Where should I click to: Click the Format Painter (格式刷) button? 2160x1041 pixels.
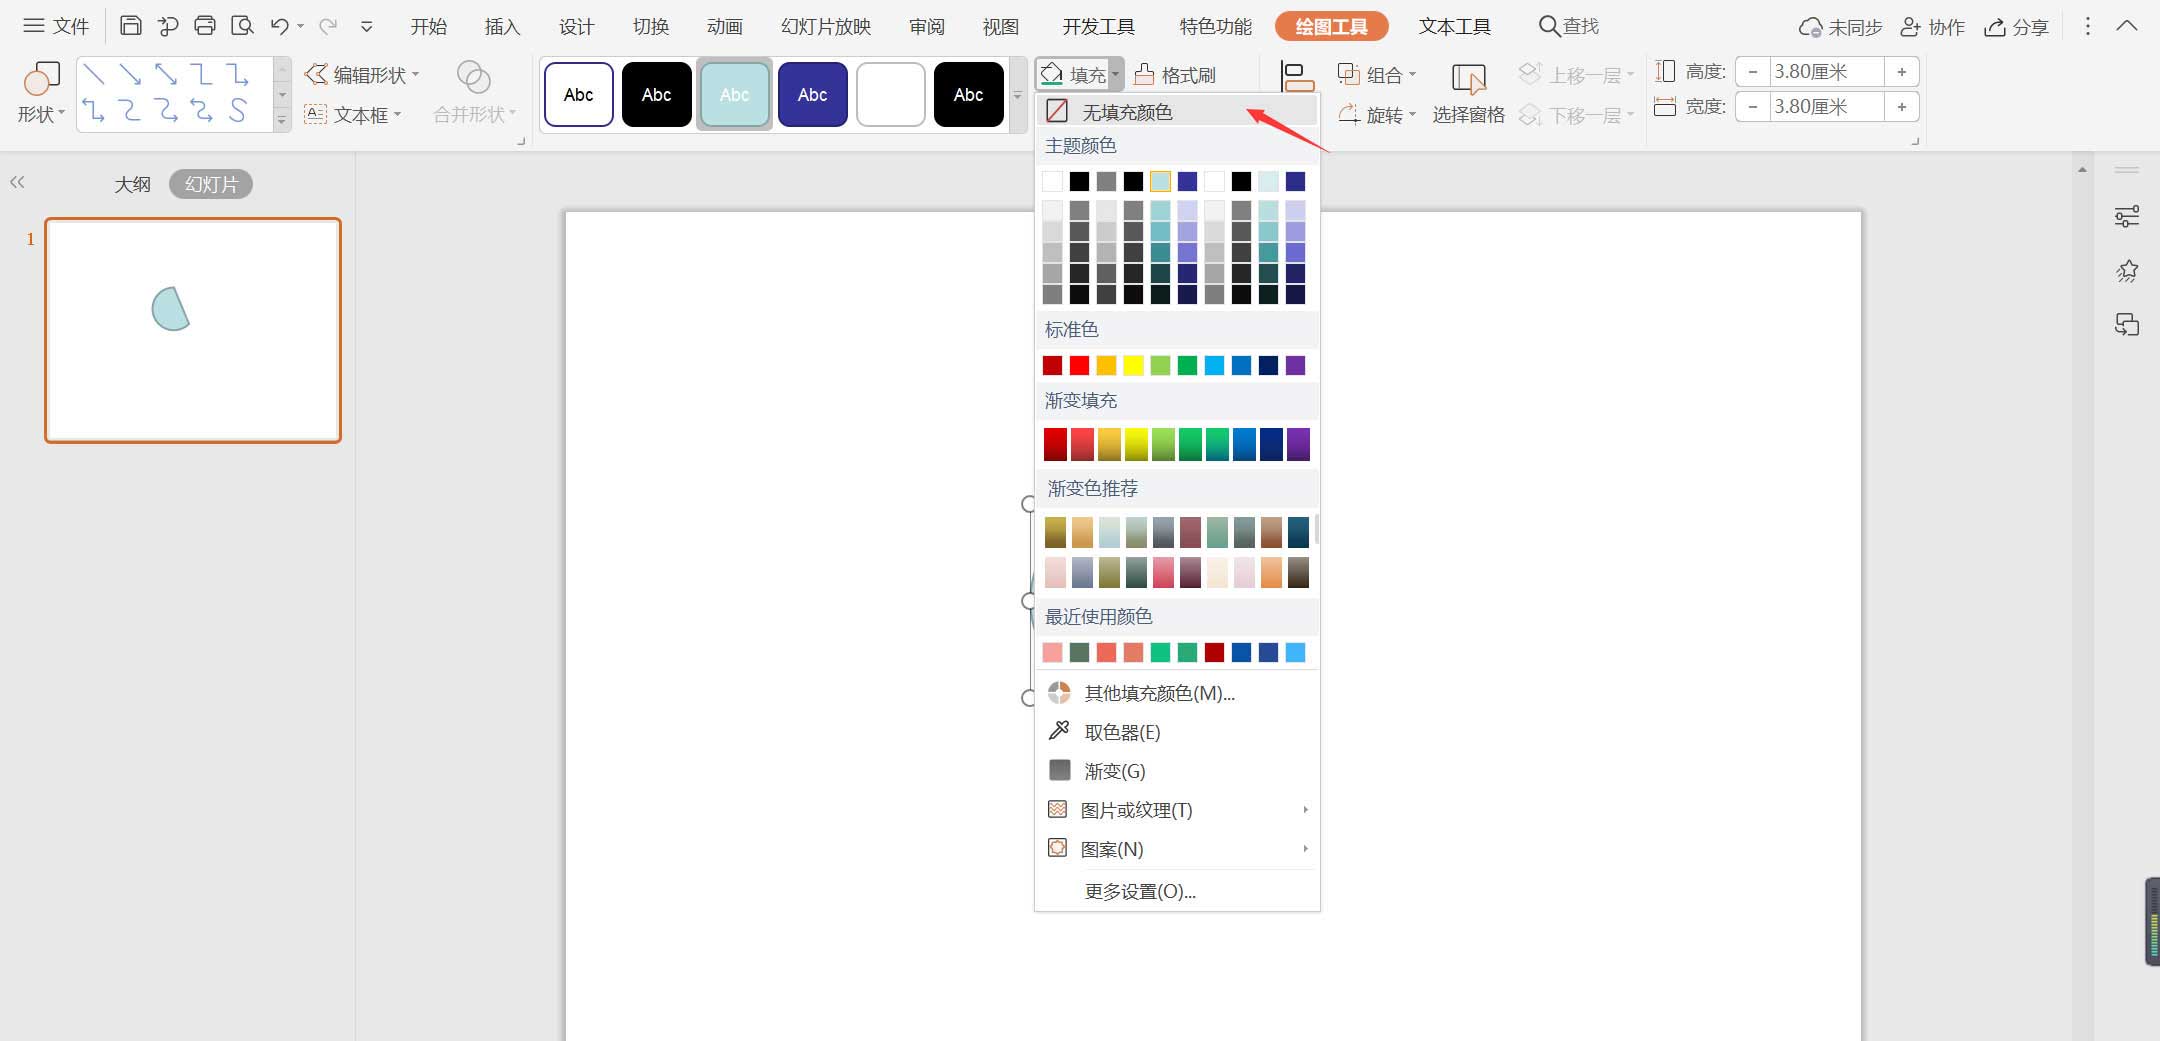(1175, 75)
